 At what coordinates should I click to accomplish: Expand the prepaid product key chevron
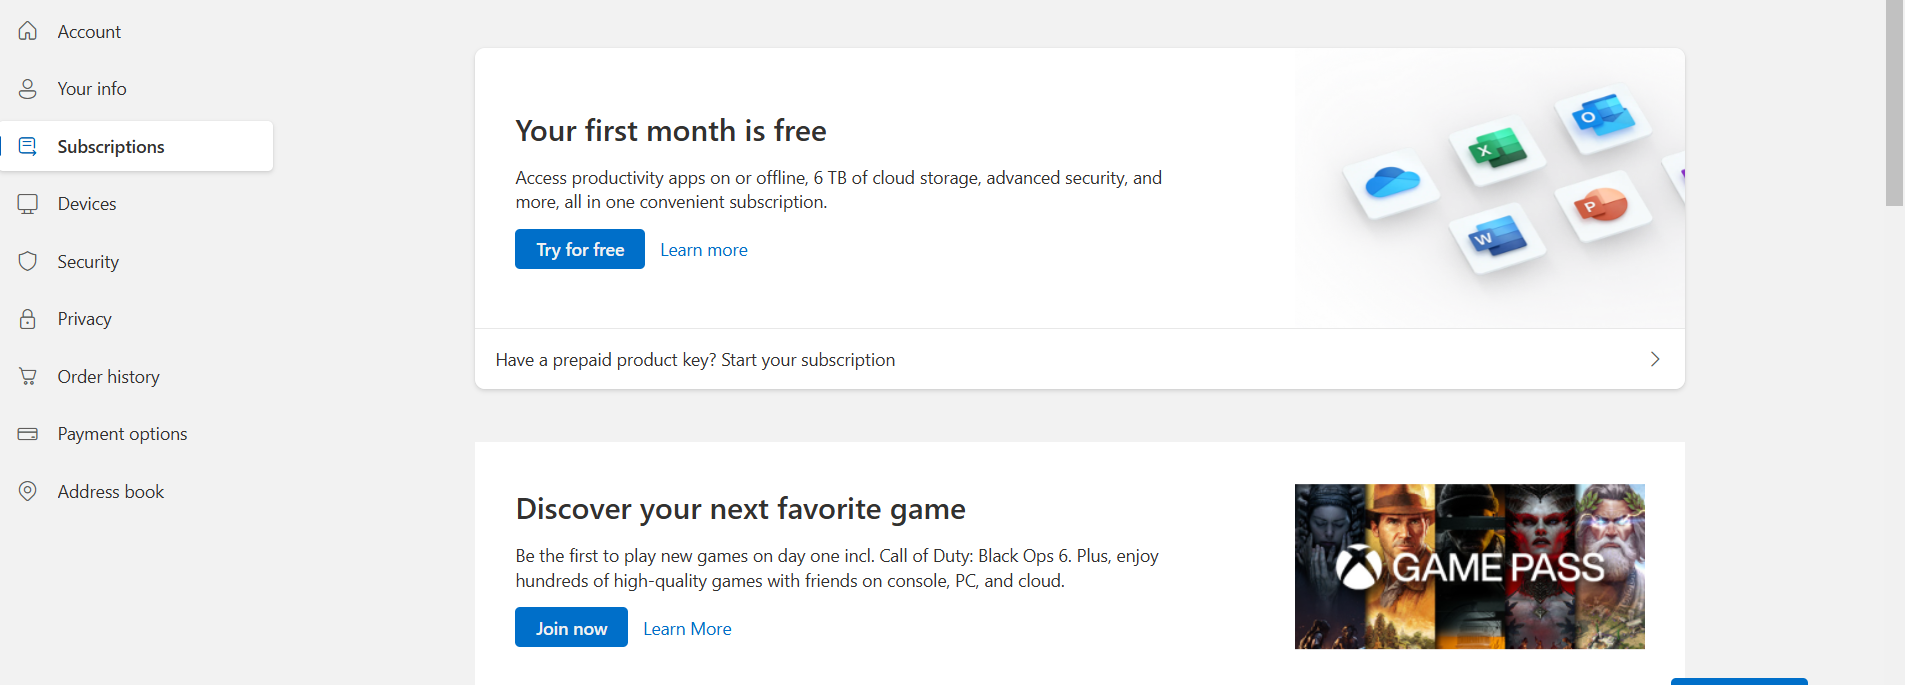pos(1655,359)
